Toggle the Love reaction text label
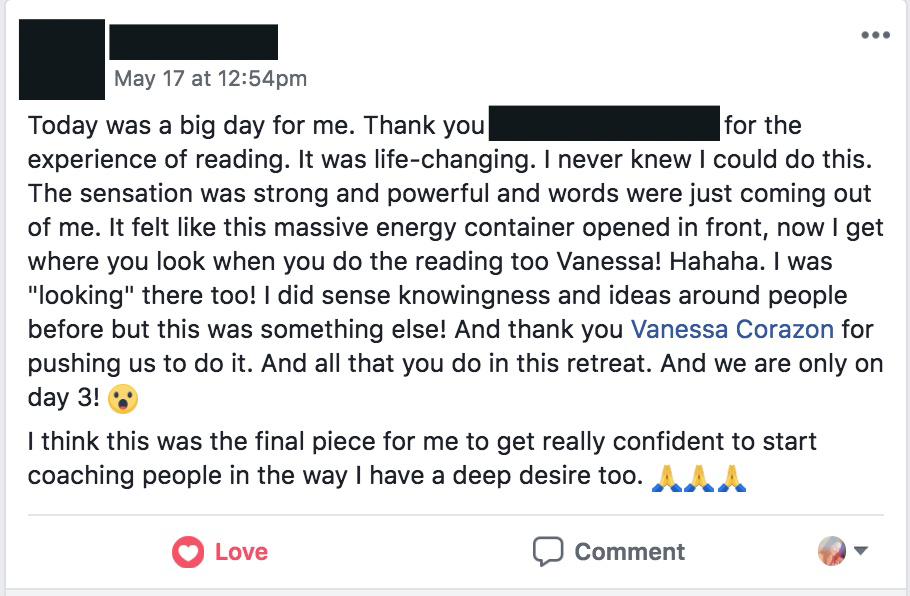910x596 pixels. pyautogui.click(x=241, y=552)
